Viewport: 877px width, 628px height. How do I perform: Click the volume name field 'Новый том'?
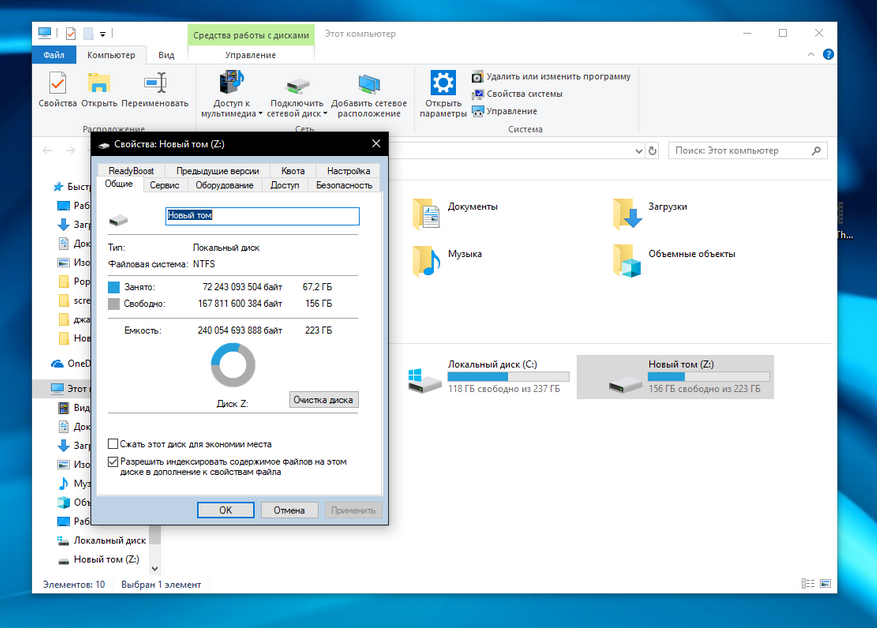click(x=262, y=216)
